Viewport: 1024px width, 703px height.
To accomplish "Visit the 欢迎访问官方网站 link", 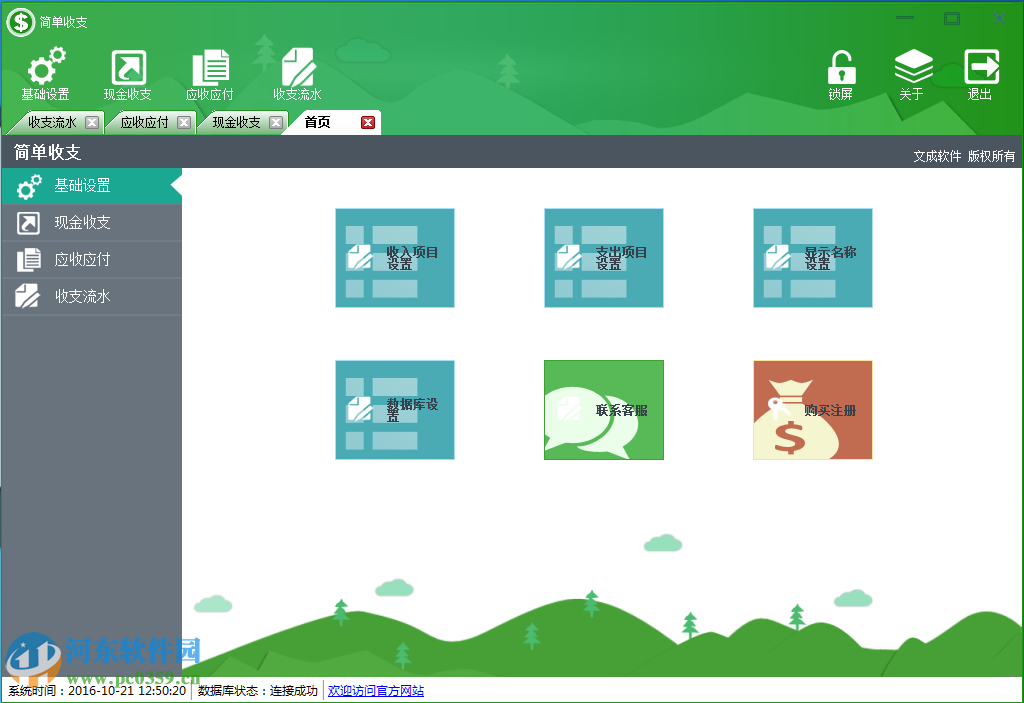I will [x=376, y=691].
